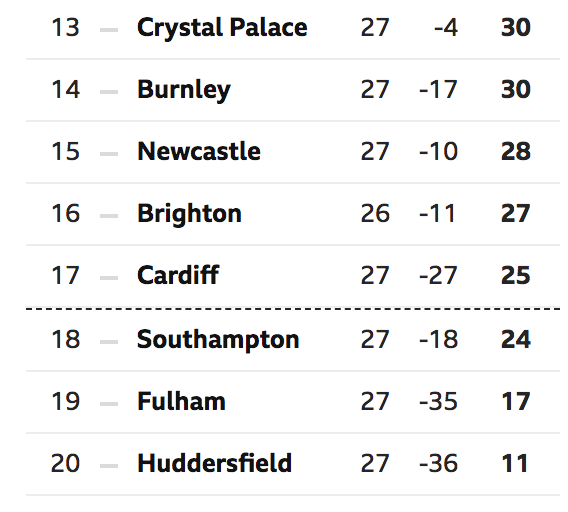Open the Burnley team link
Viewport: 568px width, 512px height.
184,90
